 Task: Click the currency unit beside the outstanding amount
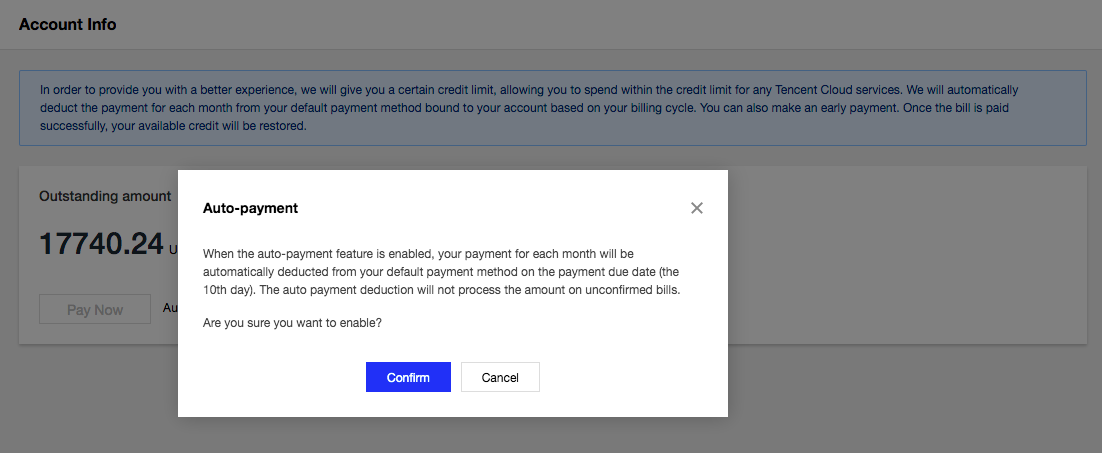[174, 249]
